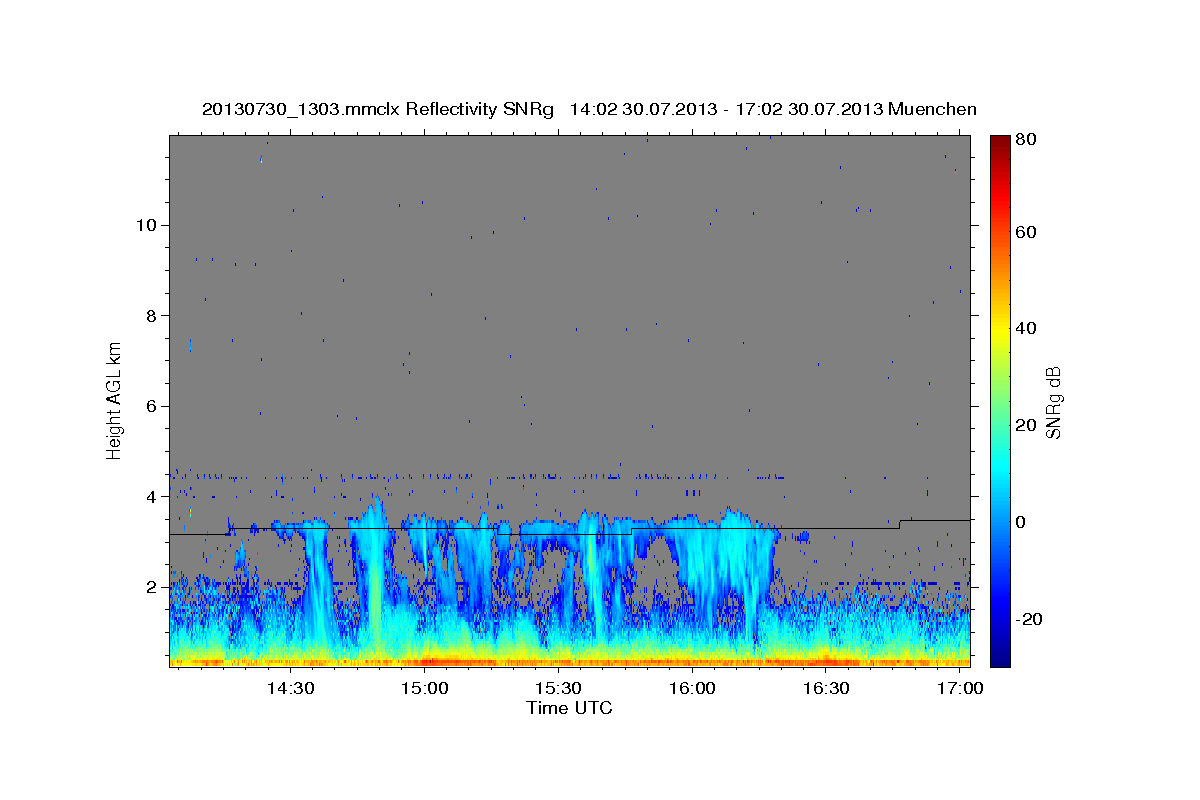Click the plot title mentioning Muenchen

point(589,109)
